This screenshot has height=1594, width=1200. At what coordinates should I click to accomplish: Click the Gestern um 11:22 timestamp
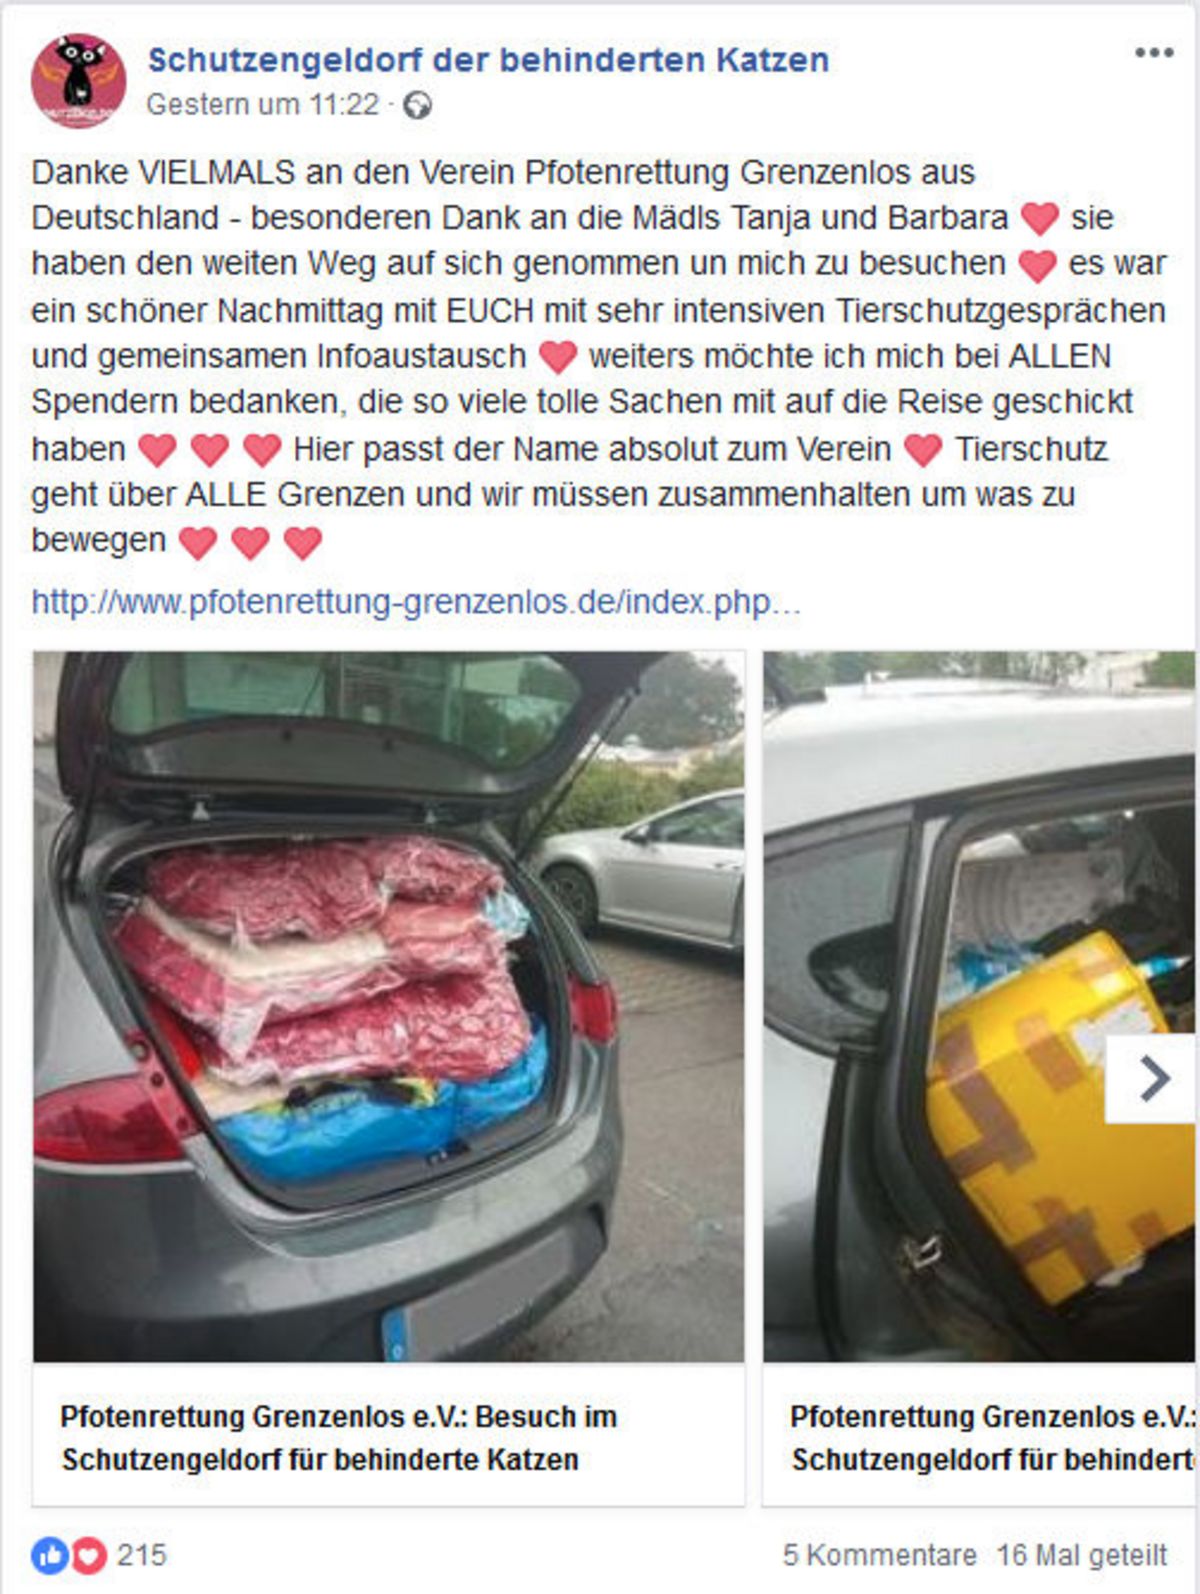tap(263, 105)
